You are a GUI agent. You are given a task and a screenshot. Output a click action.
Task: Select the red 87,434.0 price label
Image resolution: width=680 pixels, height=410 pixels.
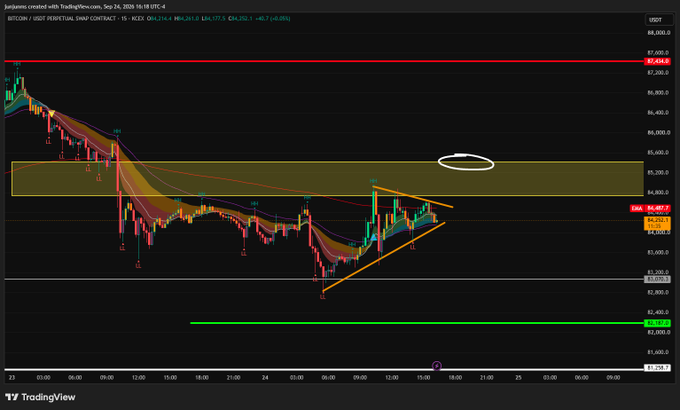pyautogui.click(x=658, y=61)
